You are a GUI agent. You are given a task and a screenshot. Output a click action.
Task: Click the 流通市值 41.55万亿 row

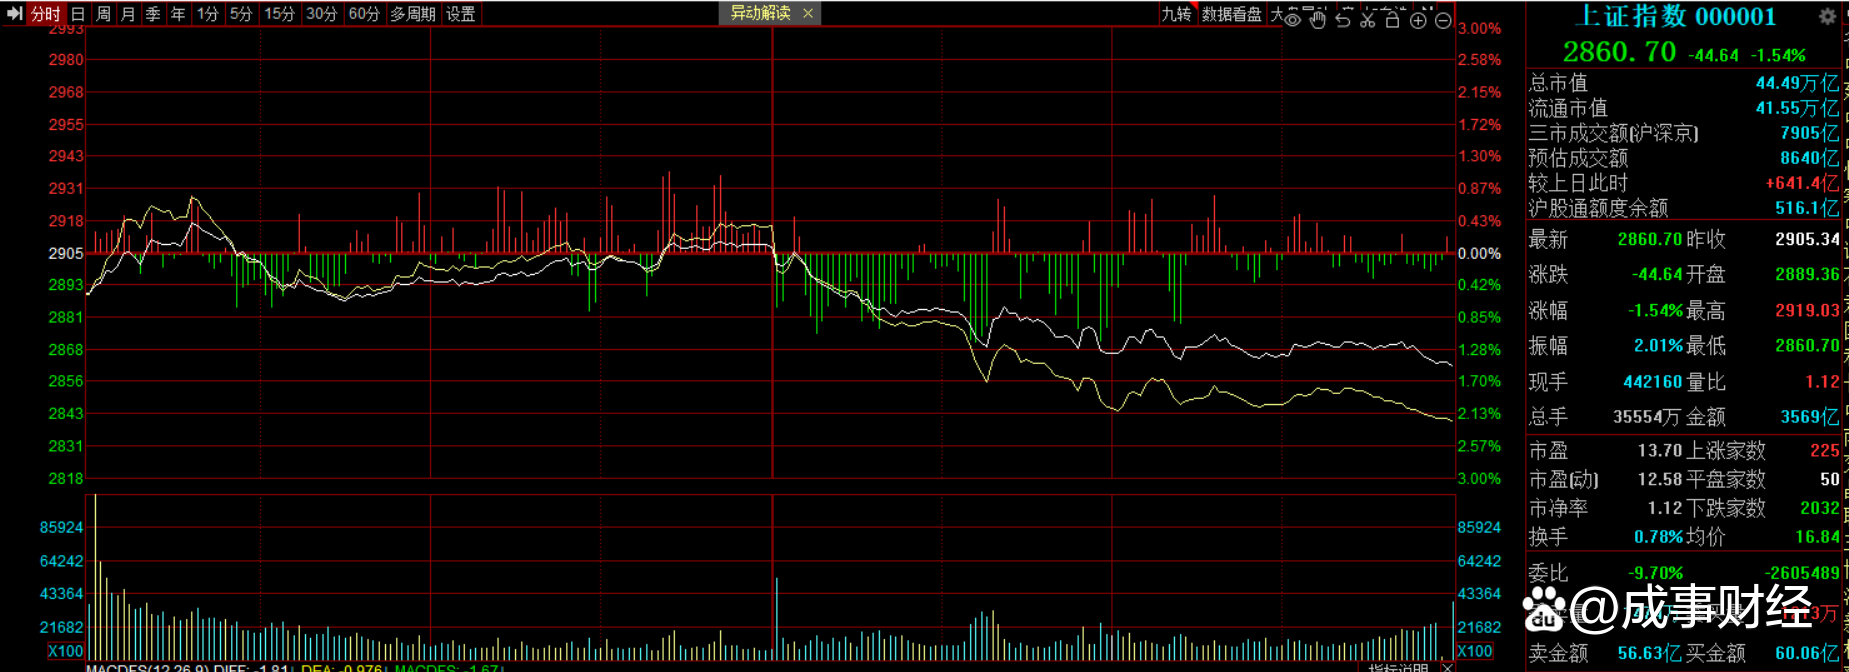(x=1683, y=108)
